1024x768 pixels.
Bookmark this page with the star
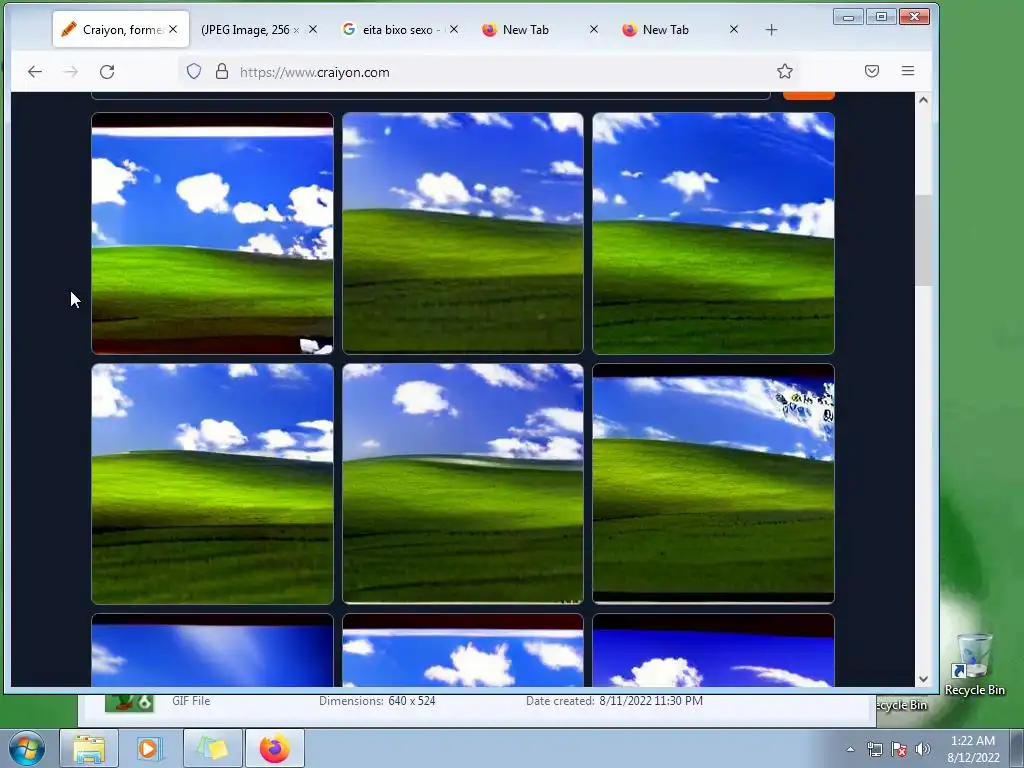pyautogui.click(x=785, y=71)
